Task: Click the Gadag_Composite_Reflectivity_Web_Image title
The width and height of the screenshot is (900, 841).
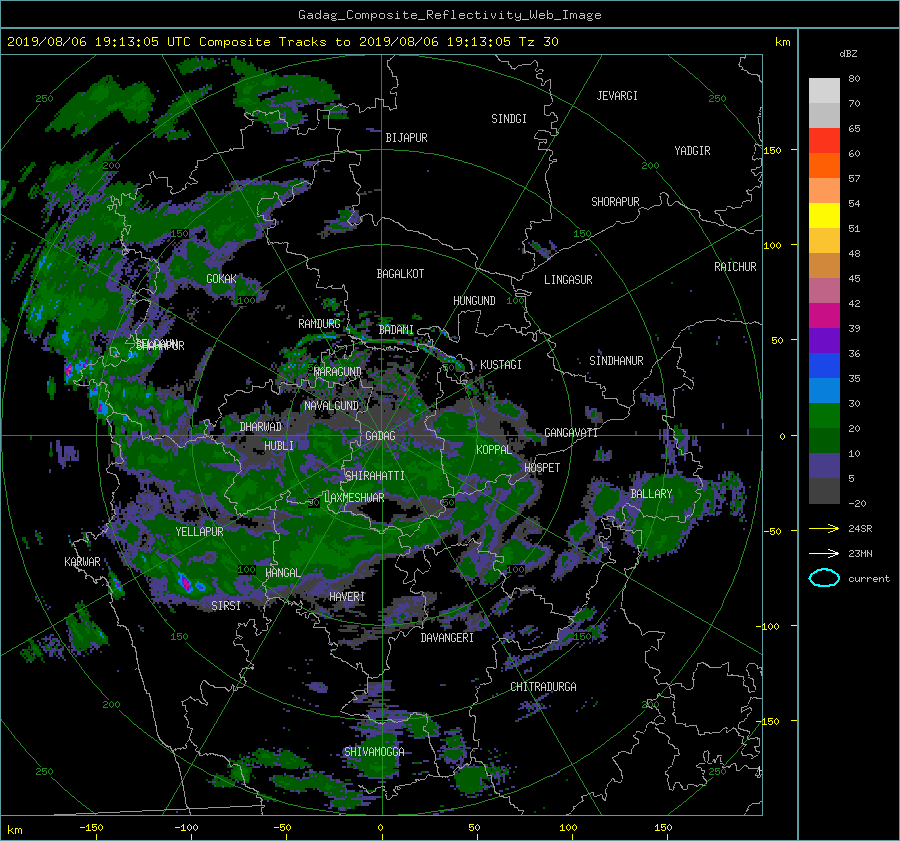Action: (x=449, y=15)
